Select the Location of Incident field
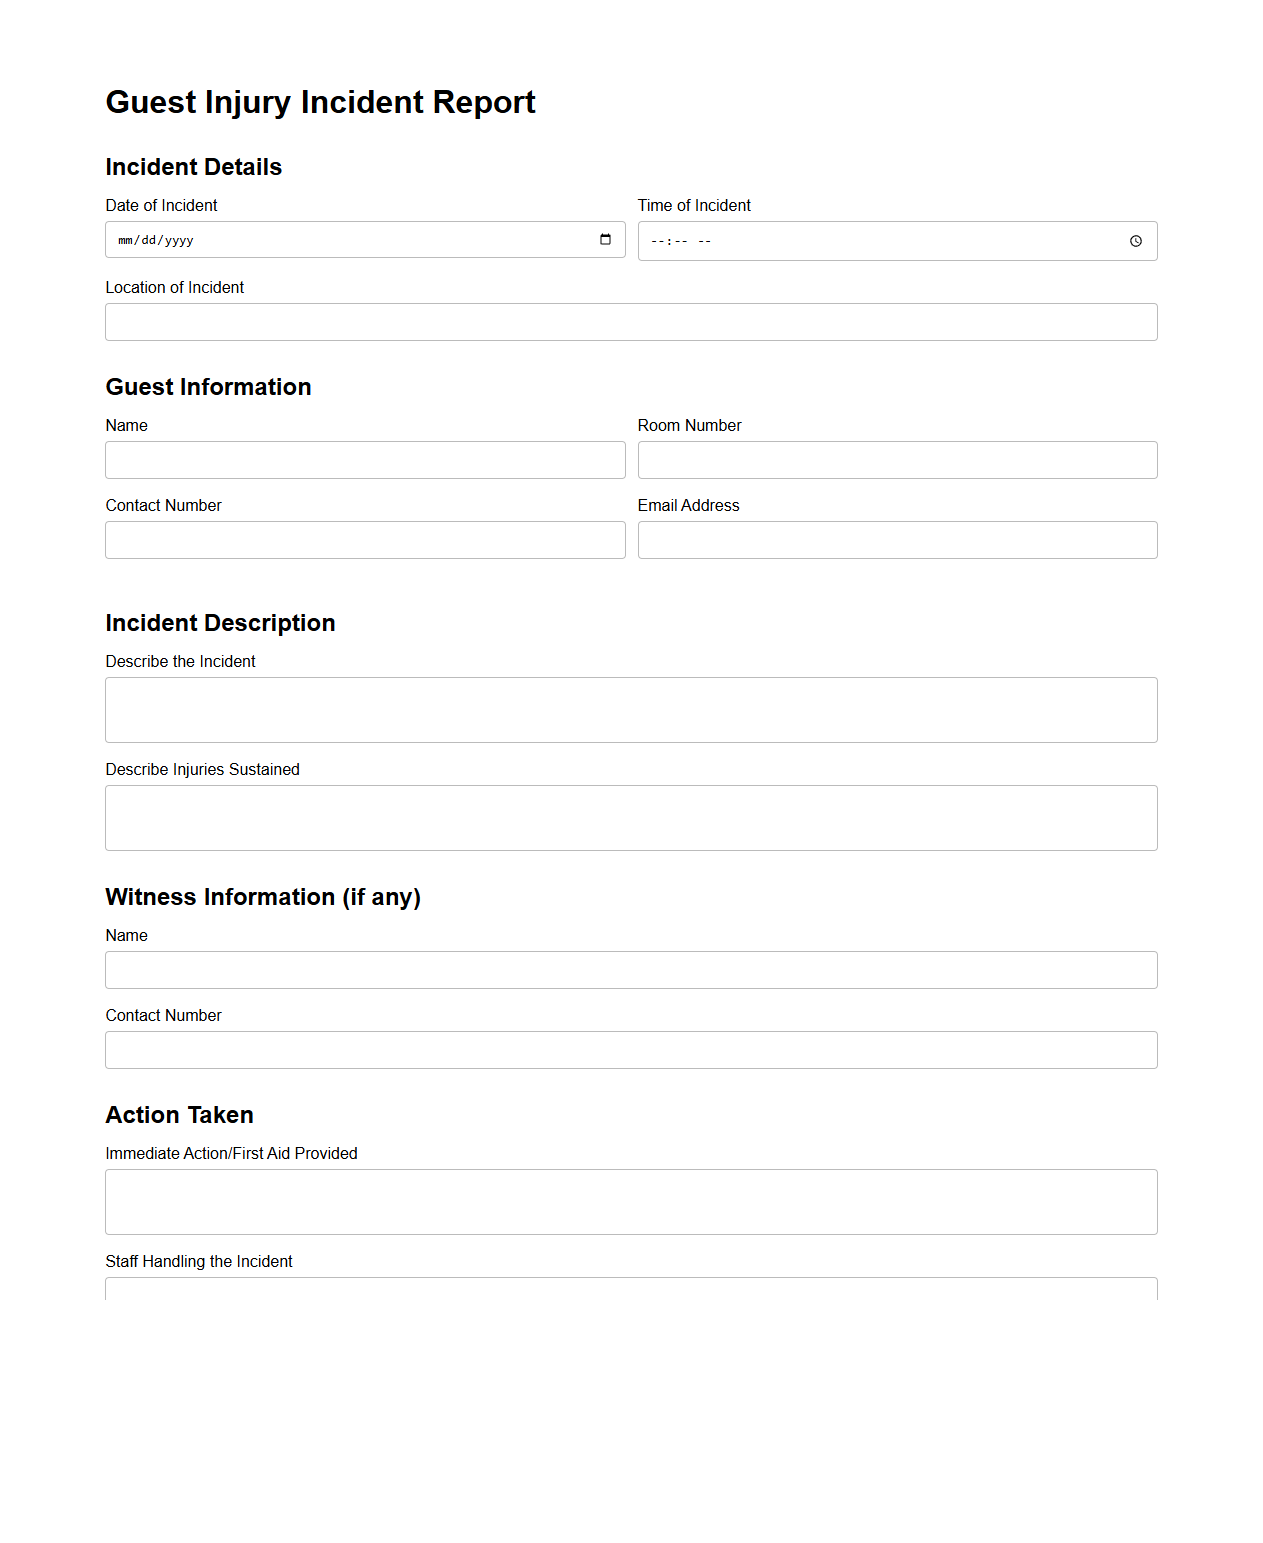 point(631,321)
